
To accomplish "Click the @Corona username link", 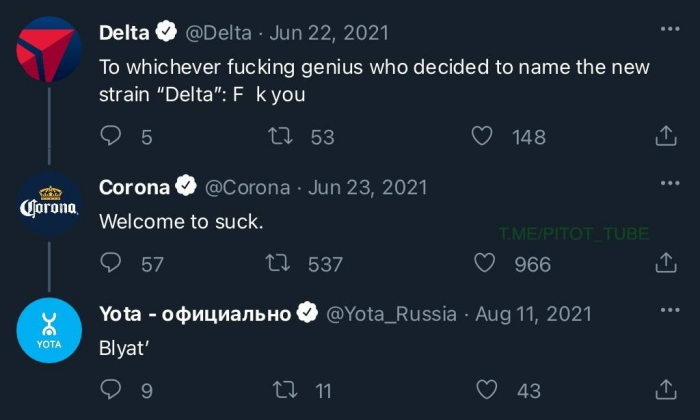I will coord(247,187).
